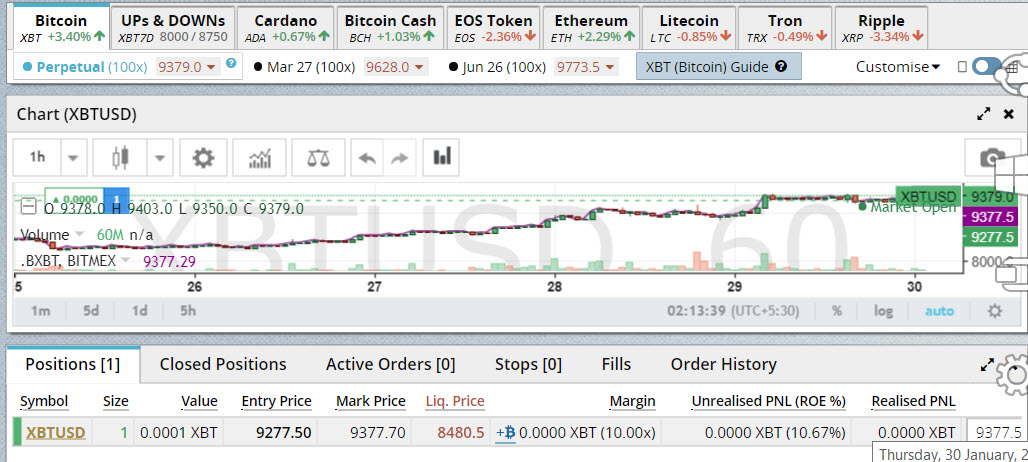Open the Indicators chart icon

[260, 158]
